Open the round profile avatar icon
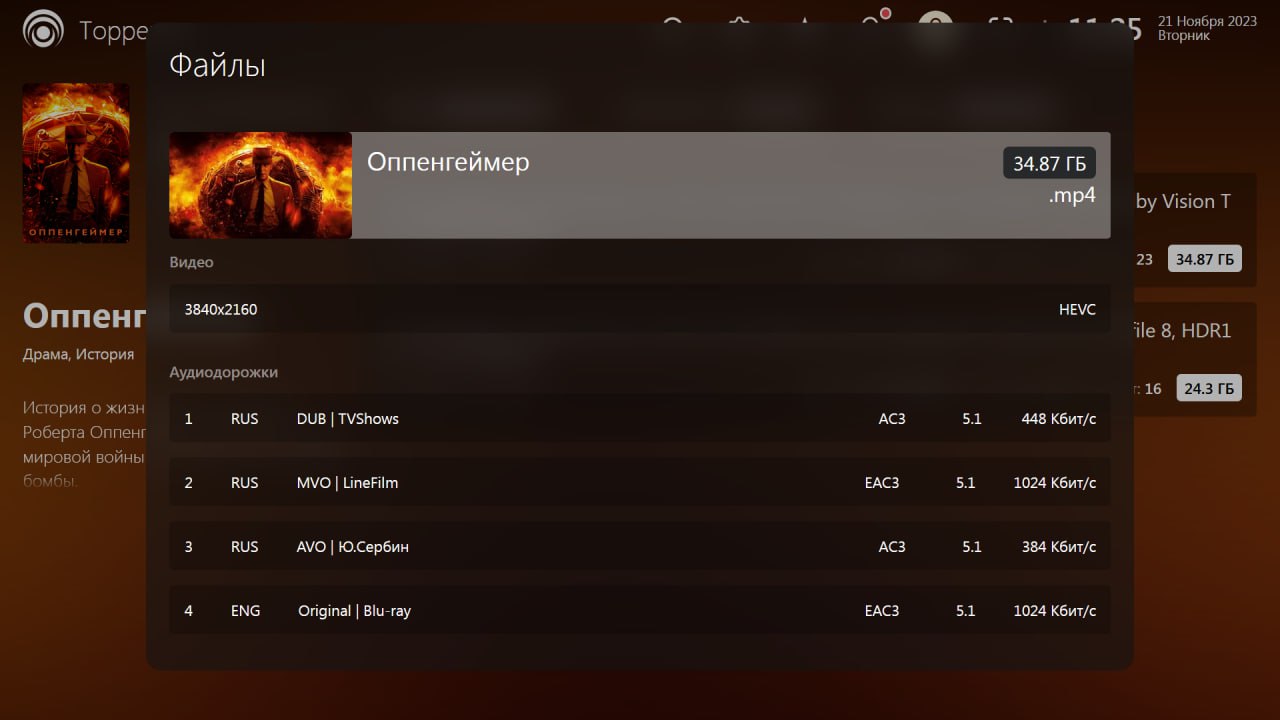Image resolution: width=1280 pixels, height=720 pixels. 935,24
